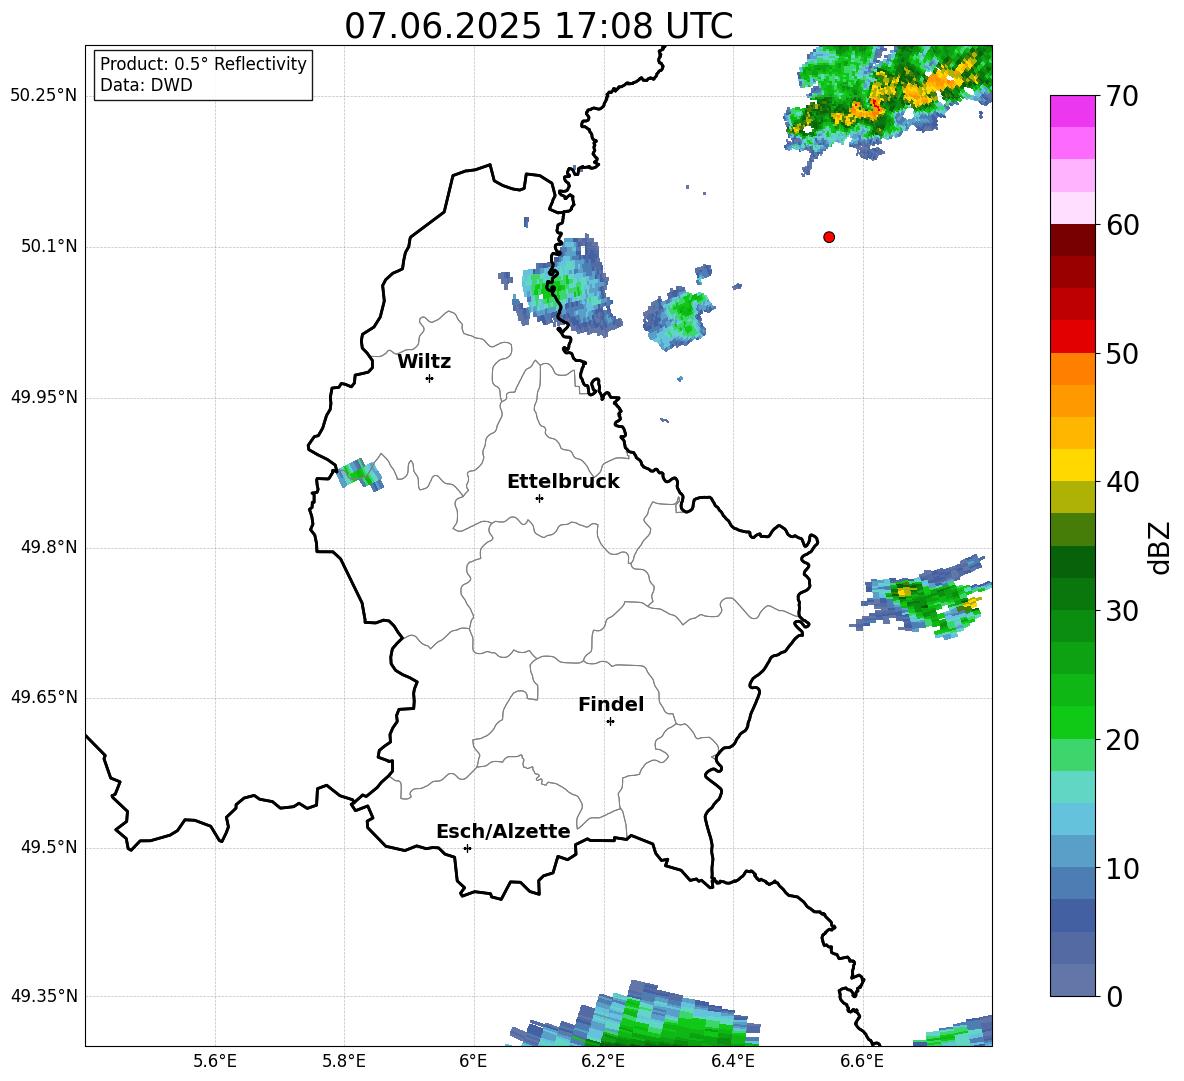Click the 5.6°E longitude label
Screen dimensions: 1184x1081
(215, 1061)
